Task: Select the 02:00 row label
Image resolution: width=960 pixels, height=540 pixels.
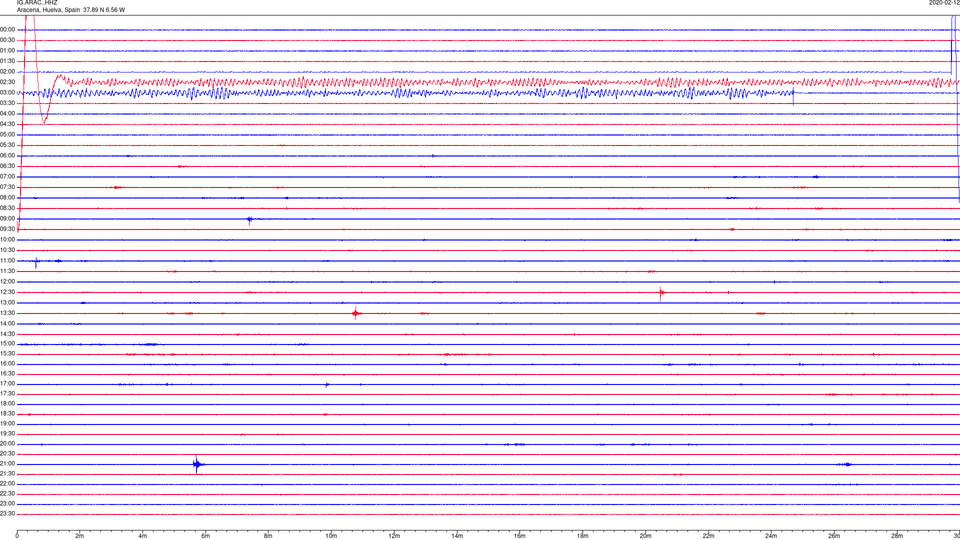Action: (x=7, y=72)
